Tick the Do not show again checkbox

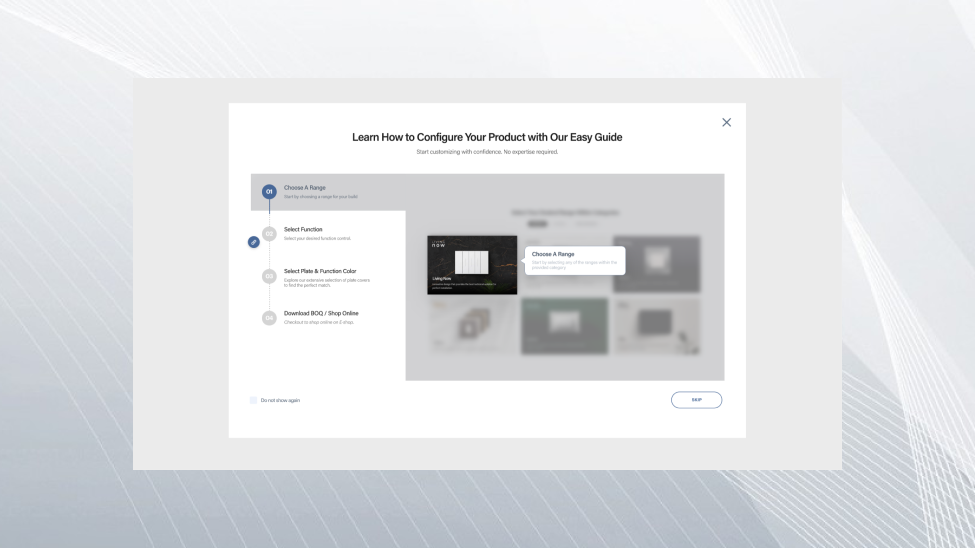point(253,400)
